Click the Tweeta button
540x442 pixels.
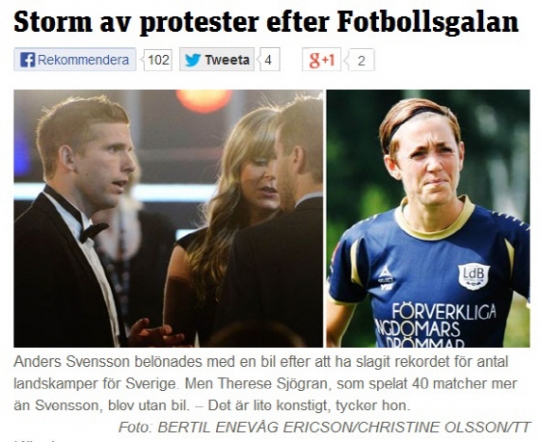[217, 60]
